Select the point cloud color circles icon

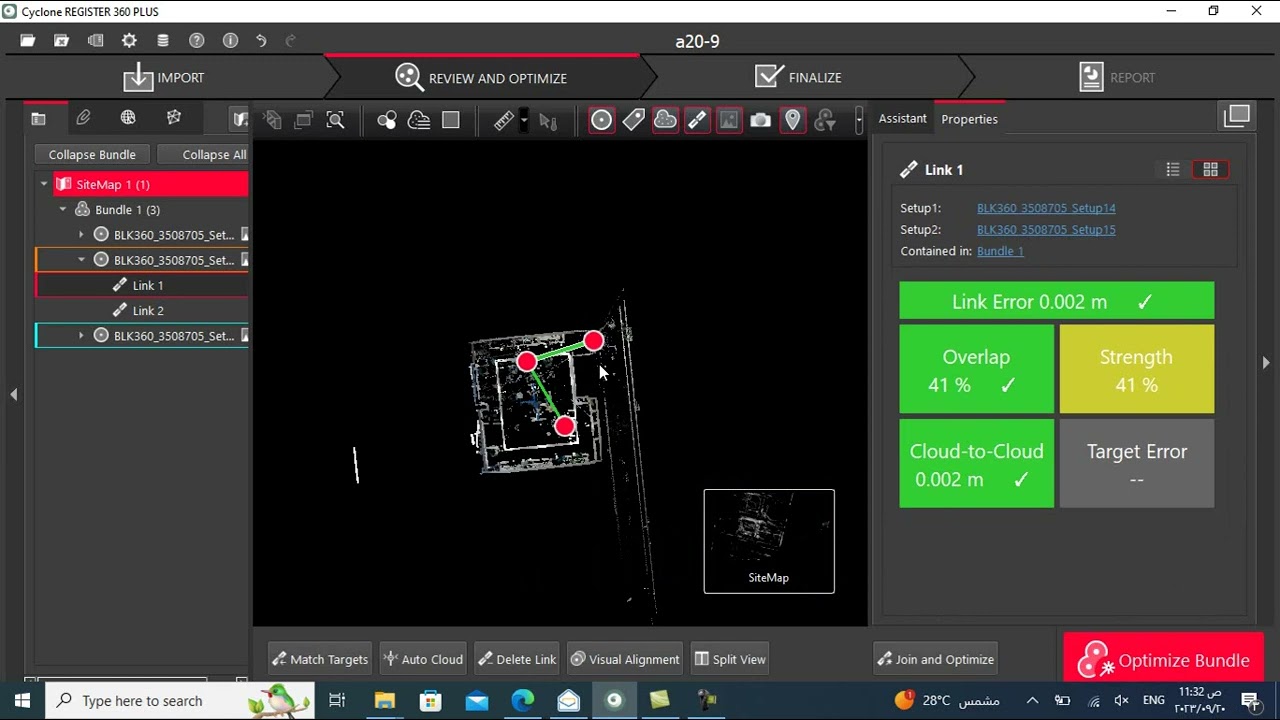pyautogui.click(x=387, y=120)
